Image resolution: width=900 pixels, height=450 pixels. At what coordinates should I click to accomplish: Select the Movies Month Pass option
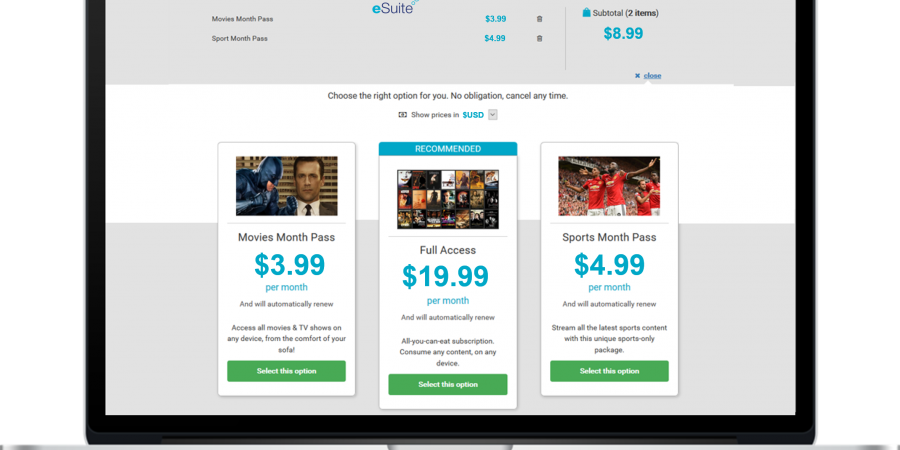click(286, 371)
